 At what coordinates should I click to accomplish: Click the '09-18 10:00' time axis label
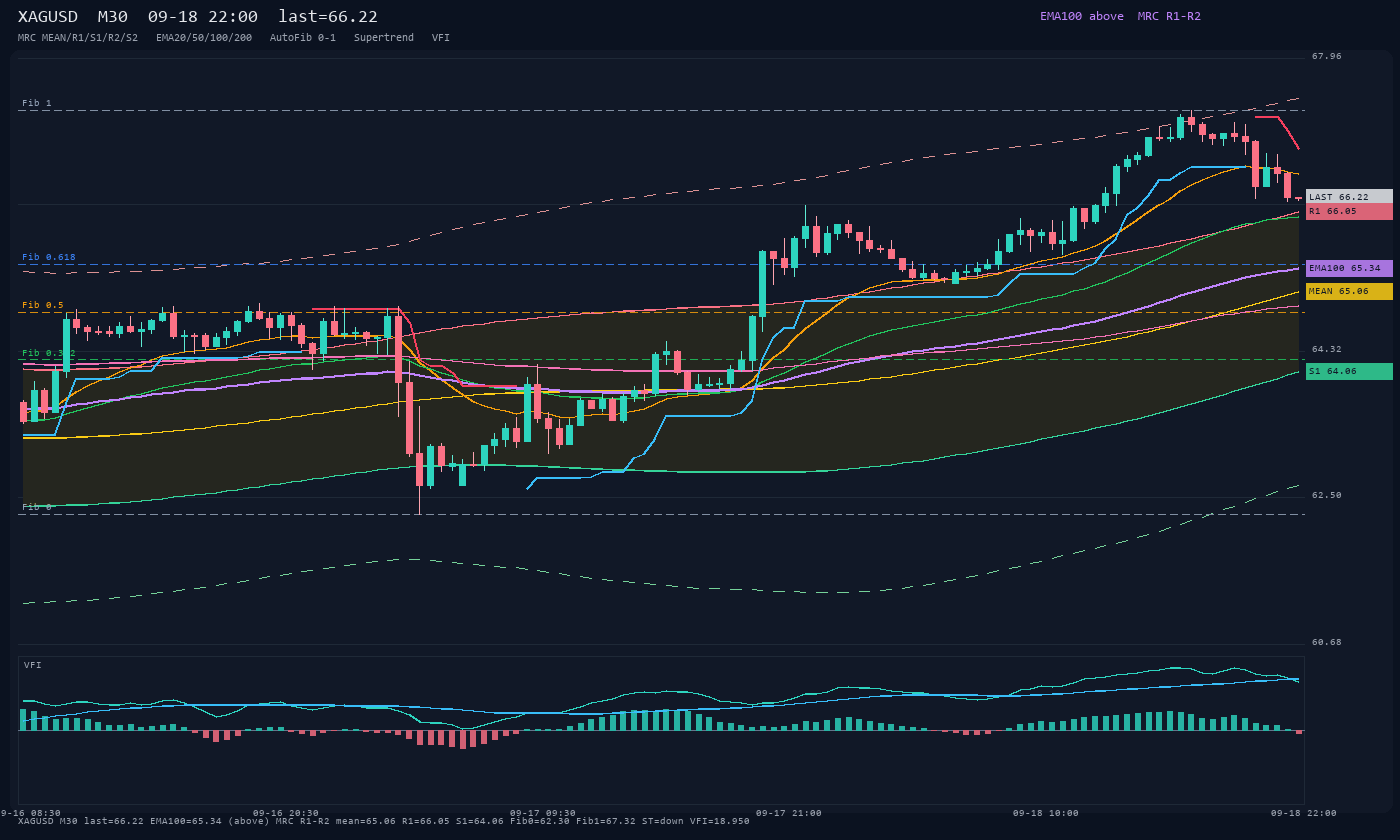click(1046, 813)
